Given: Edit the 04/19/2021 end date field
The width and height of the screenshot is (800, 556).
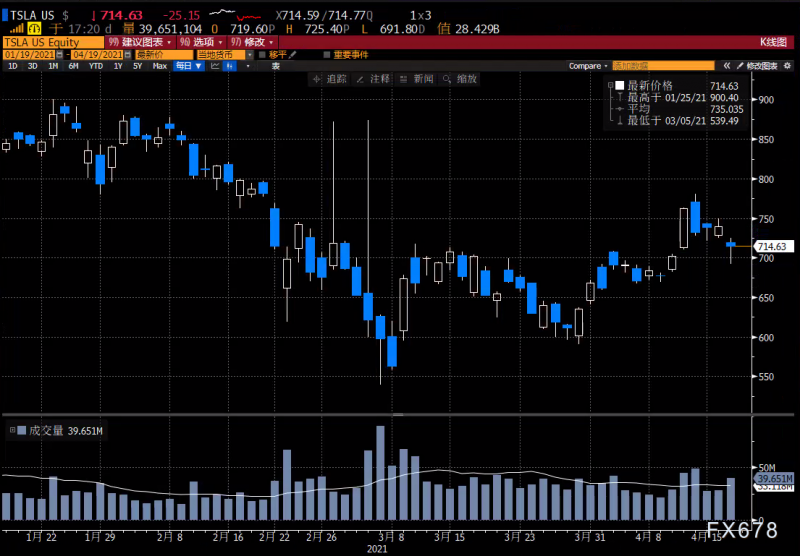Looking at the screenshot, I should [x=97, y=55].
